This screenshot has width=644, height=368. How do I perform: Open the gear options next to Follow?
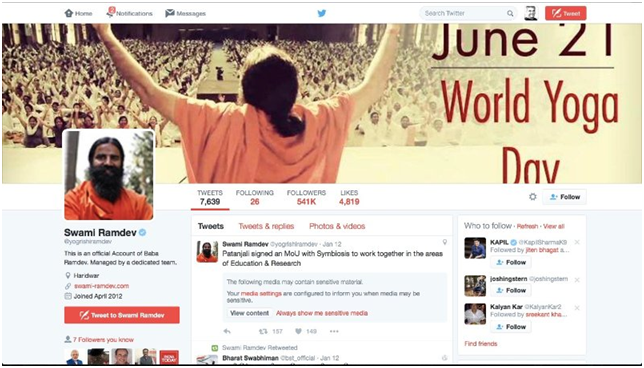click(533, 197)
